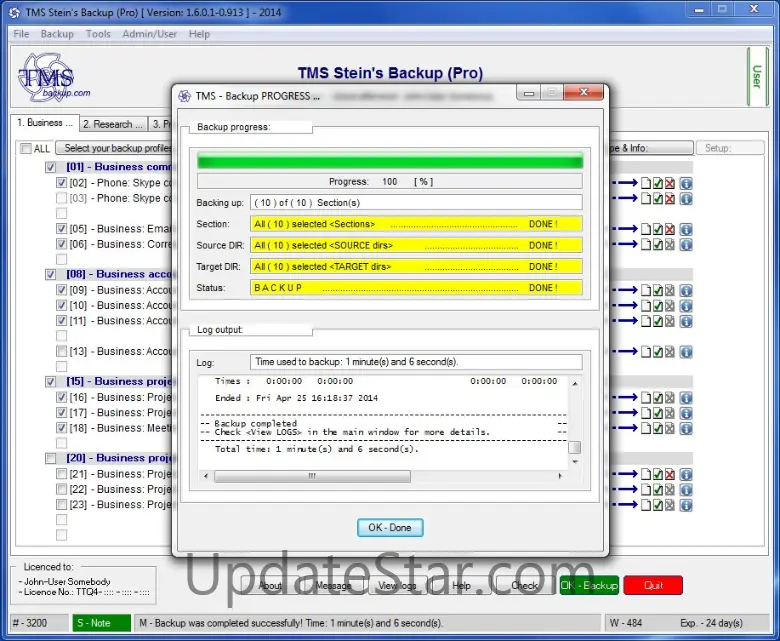Screen dimensions: 780x641
Task: Open info icon for row [09]
Action: click(686, 290)
